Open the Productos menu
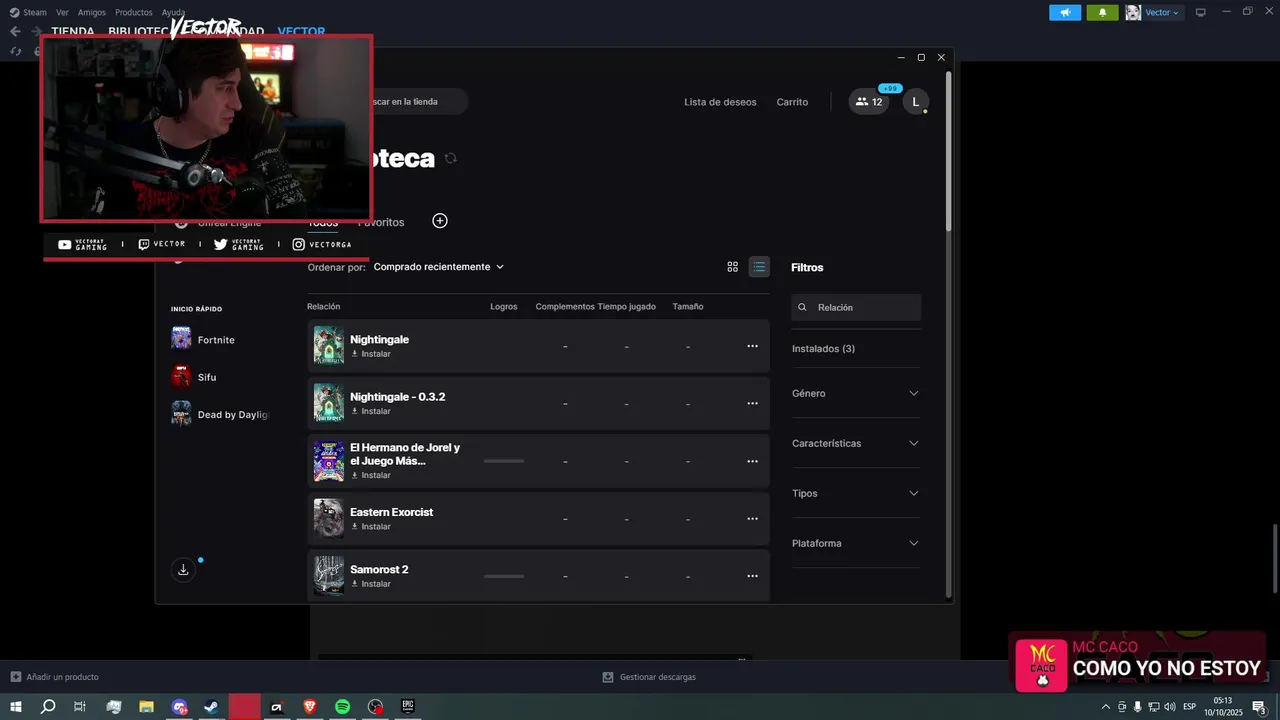The height and width of the screenshot is (720, 1280). coord(134,12)
